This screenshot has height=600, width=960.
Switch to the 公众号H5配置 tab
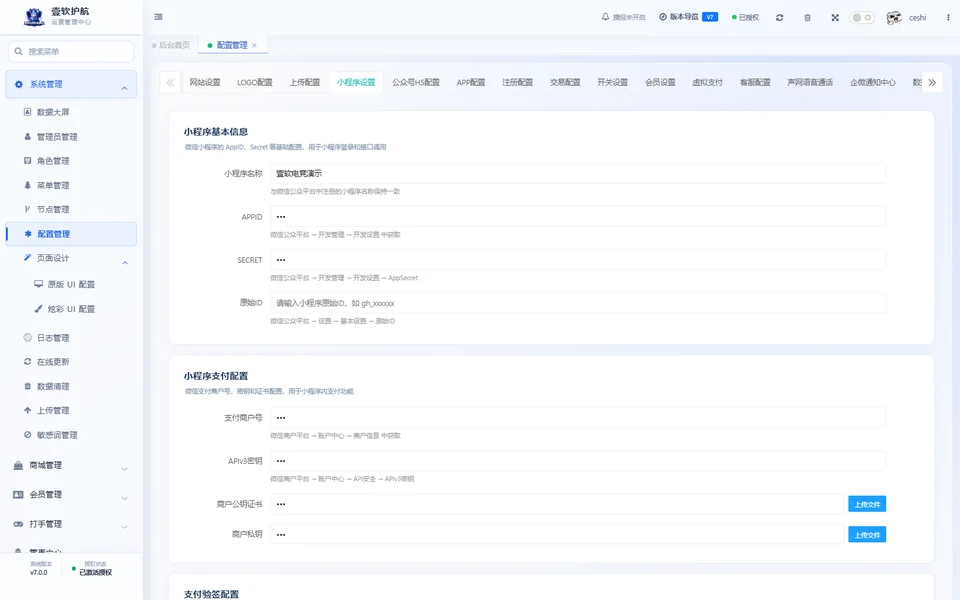click(x=416, y=82)
